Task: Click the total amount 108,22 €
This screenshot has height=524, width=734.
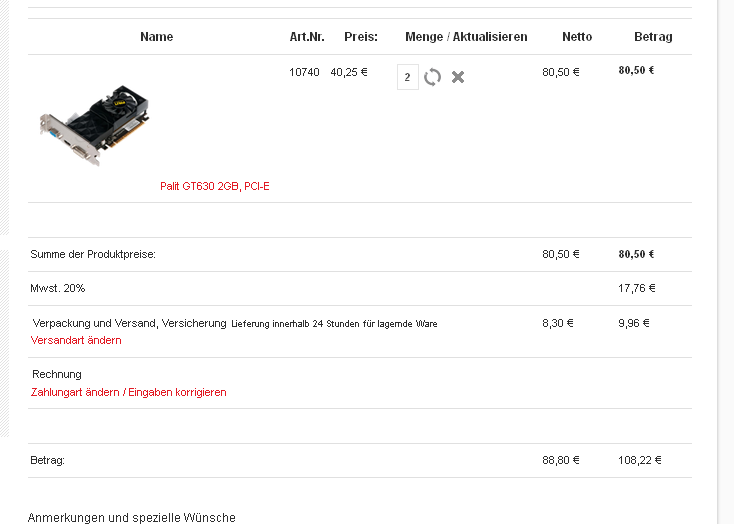Action: click(x=640, y=460)
